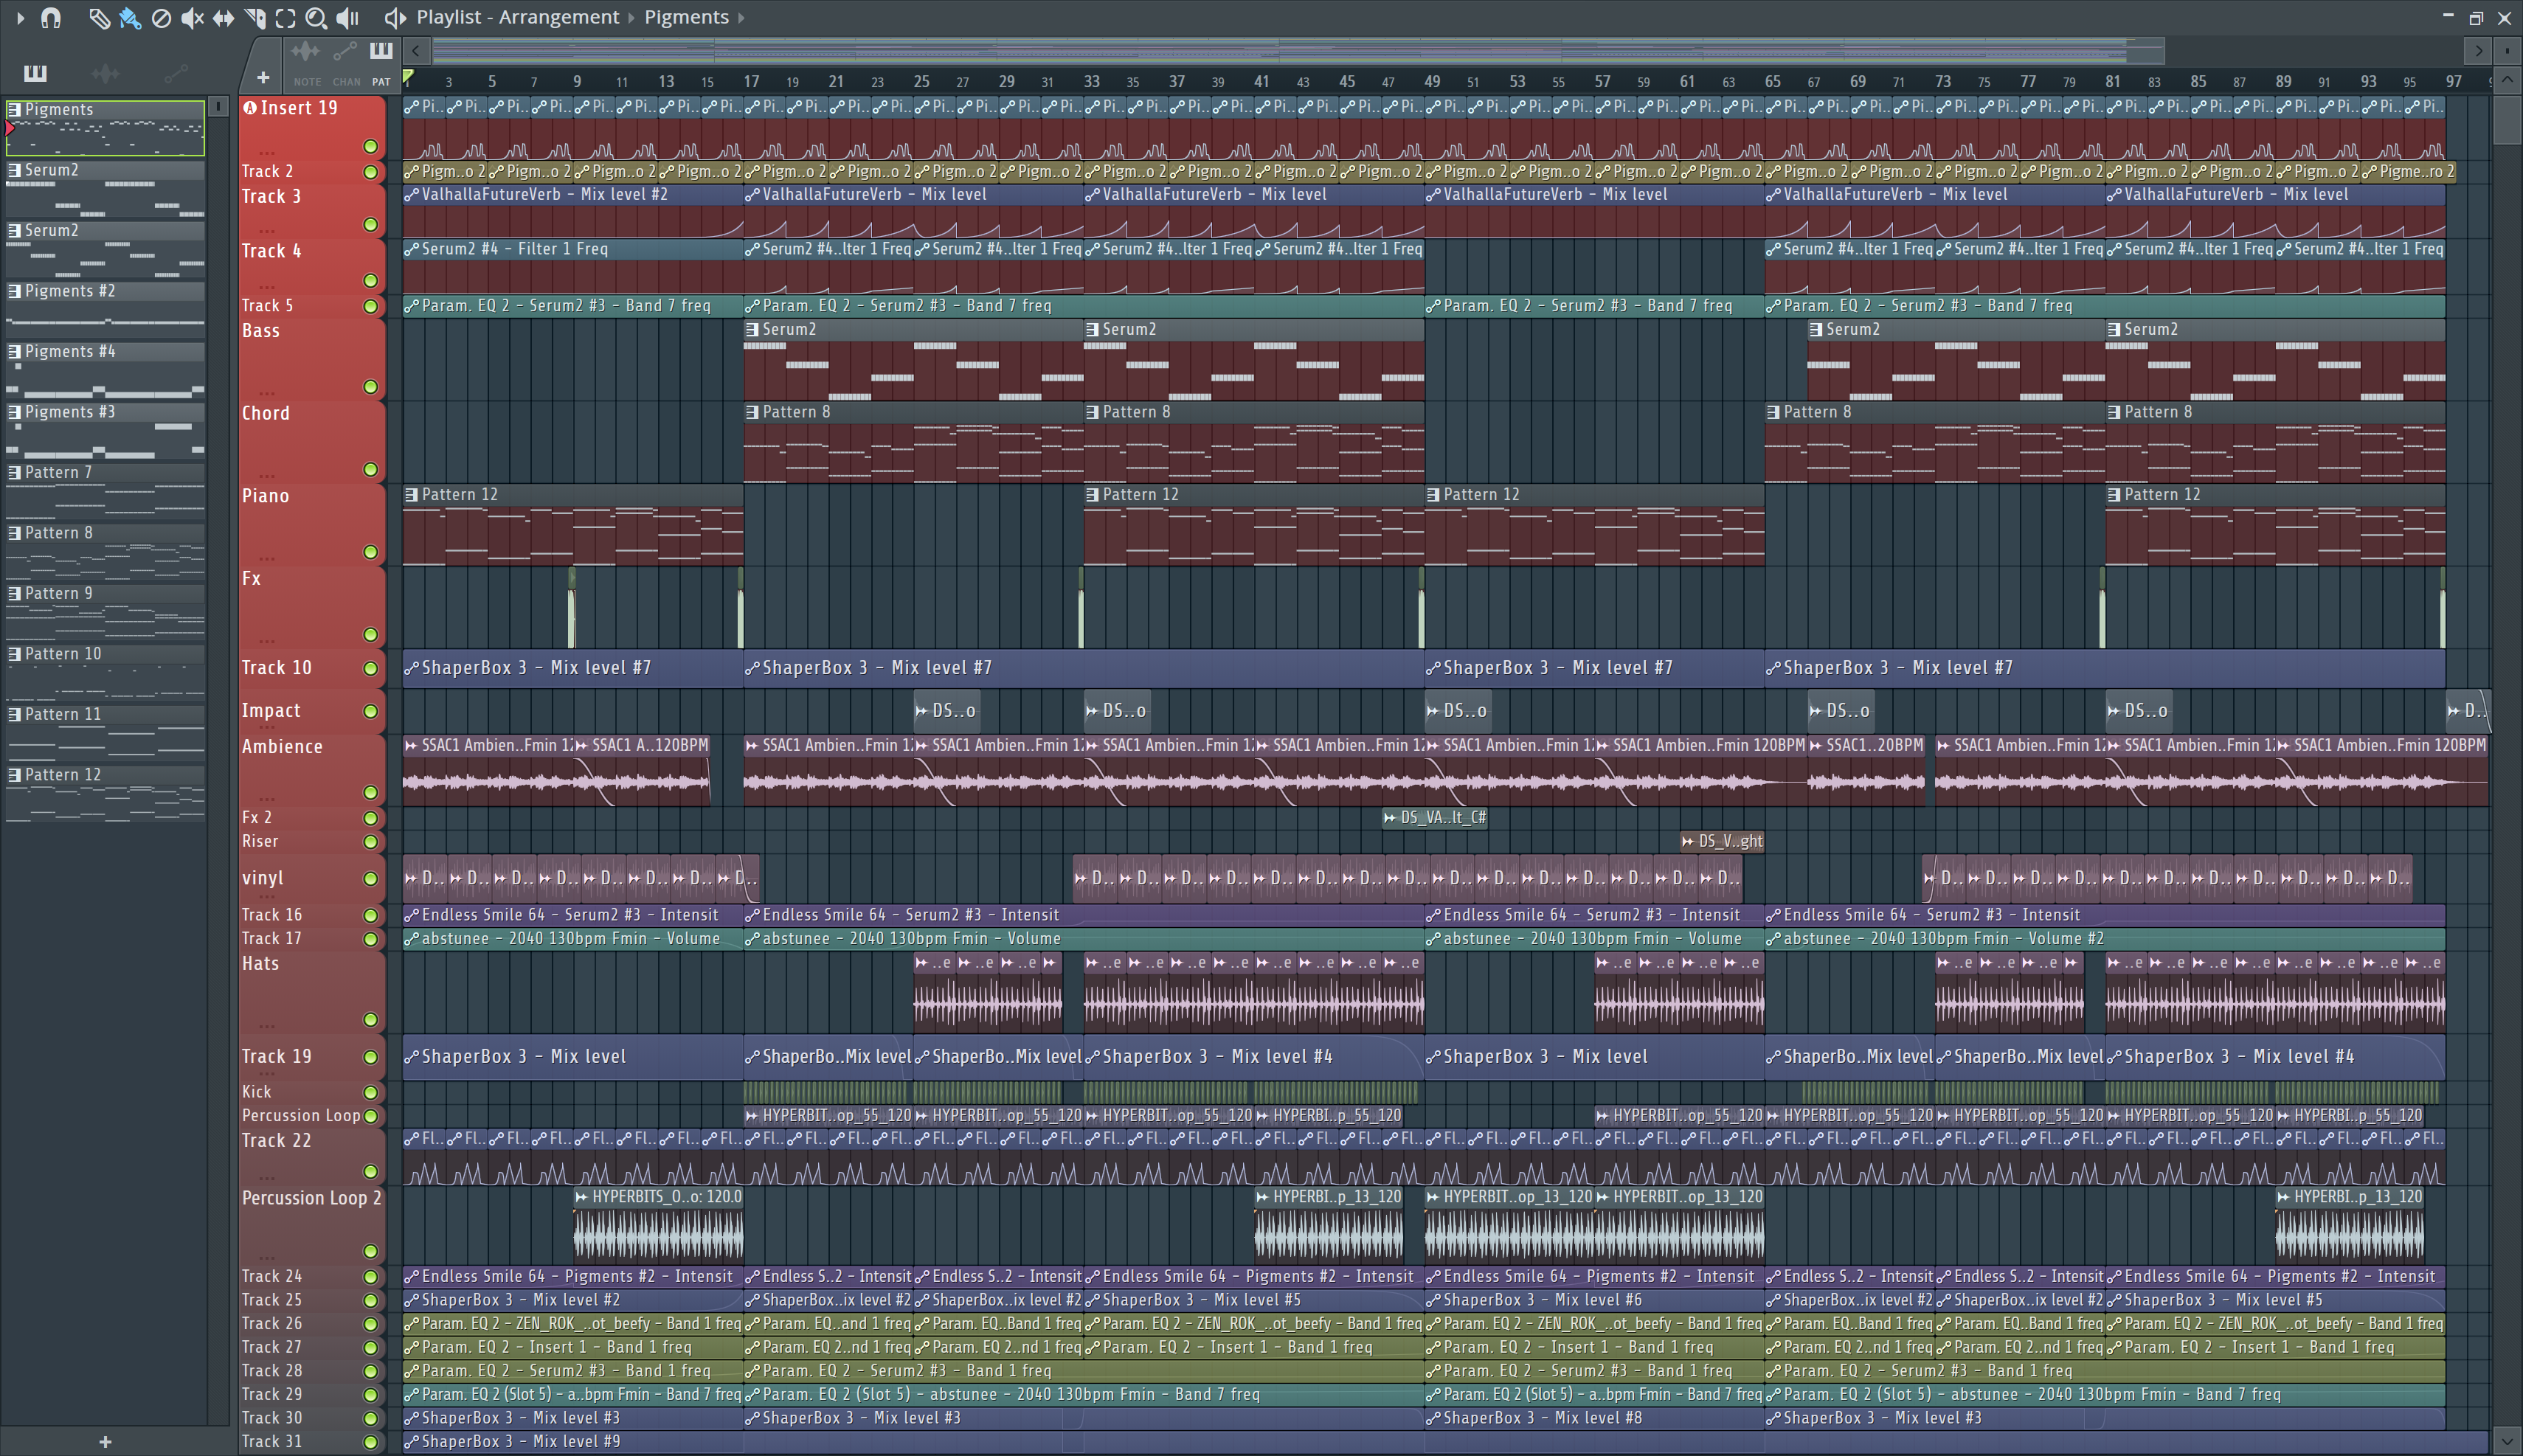Click the Pattern 9 icon in the picker

pos(14,593)
